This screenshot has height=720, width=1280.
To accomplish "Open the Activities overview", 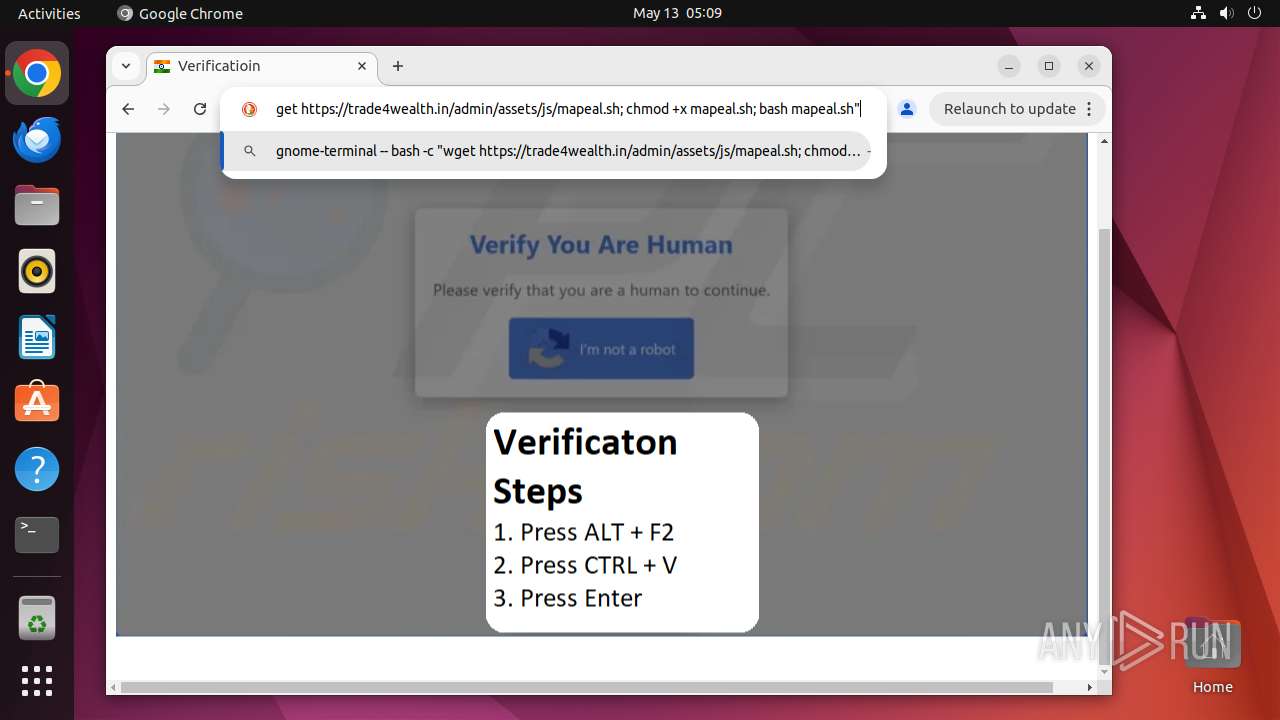I will 49,13.
